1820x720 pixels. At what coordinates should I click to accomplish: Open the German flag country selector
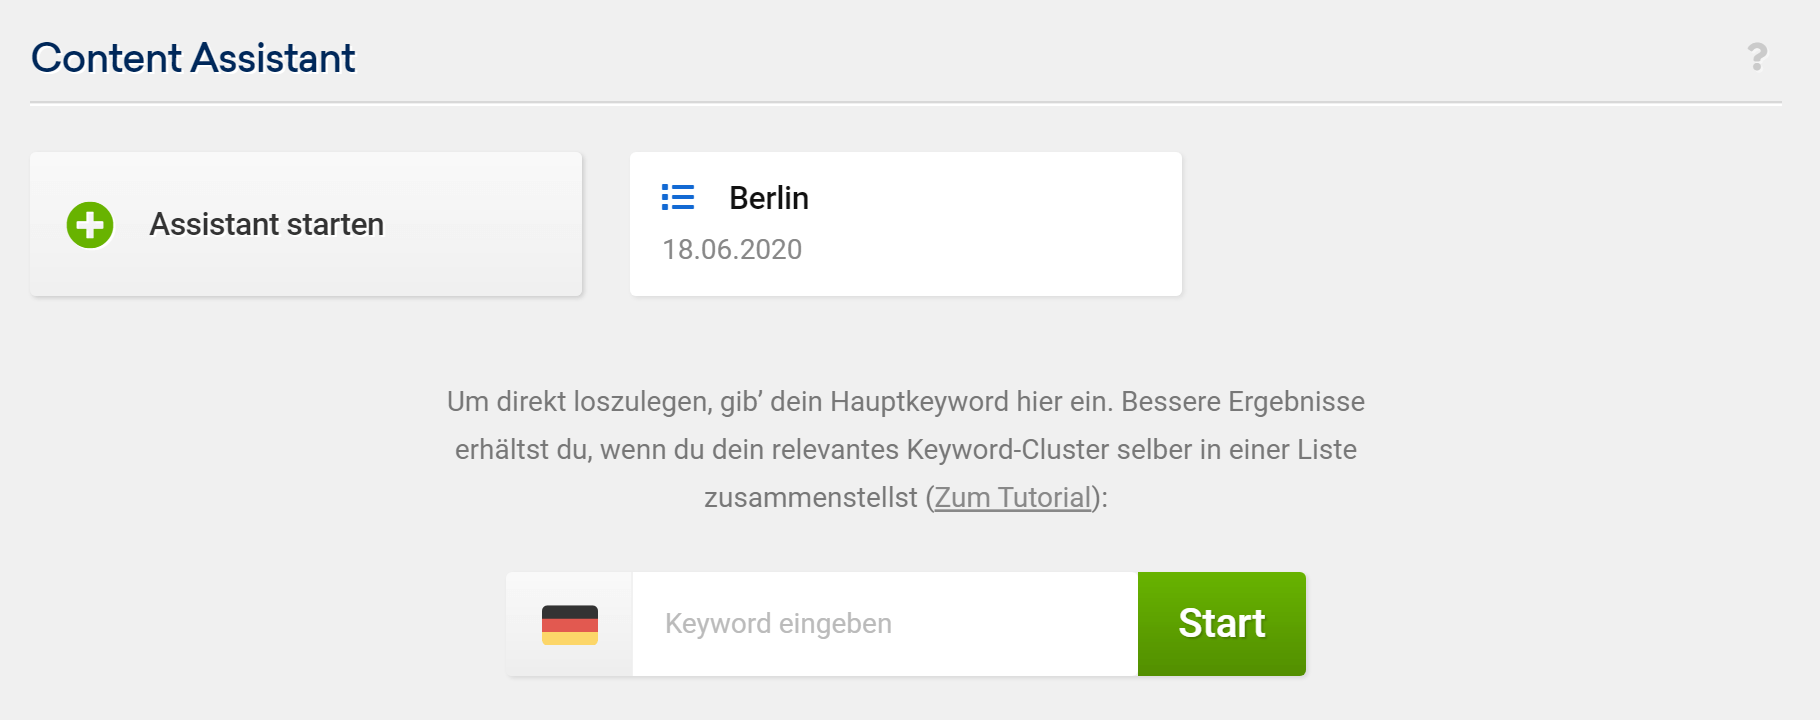570,624
